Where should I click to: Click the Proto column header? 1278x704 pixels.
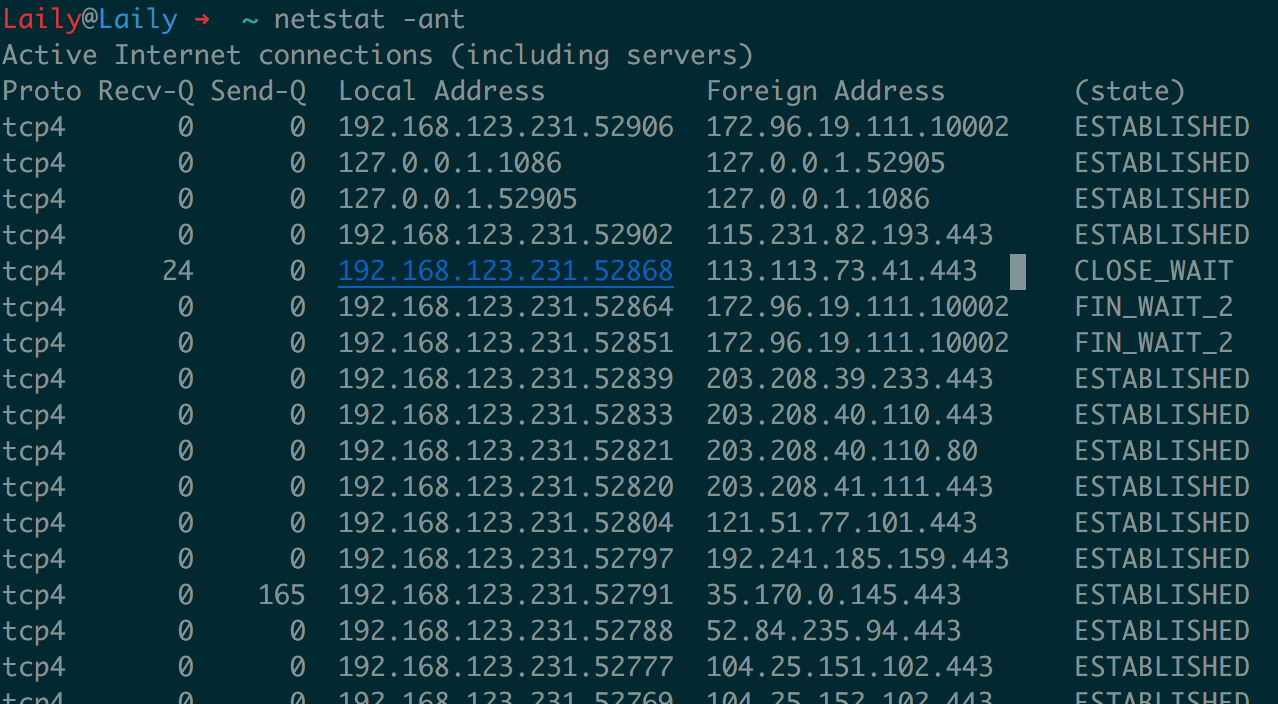42,91
